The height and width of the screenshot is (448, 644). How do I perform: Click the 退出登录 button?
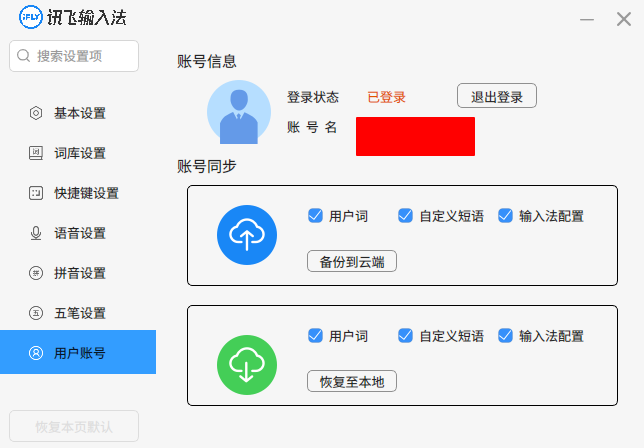pos(497,96)
